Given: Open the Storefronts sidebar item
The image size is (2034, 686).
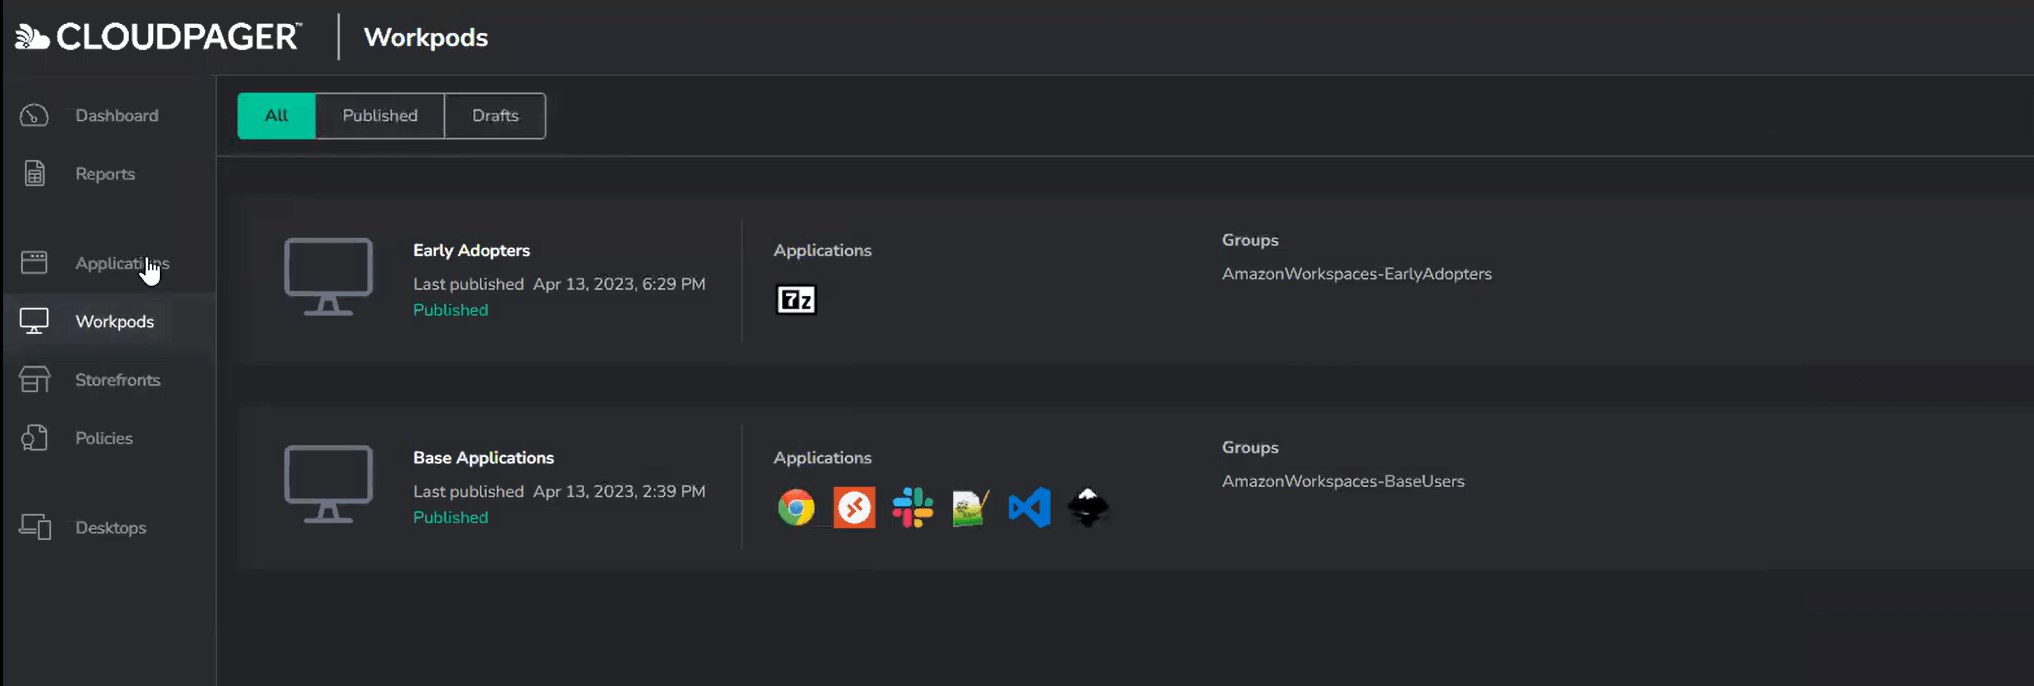Looking at the screenshot, I should click(118, 380).
